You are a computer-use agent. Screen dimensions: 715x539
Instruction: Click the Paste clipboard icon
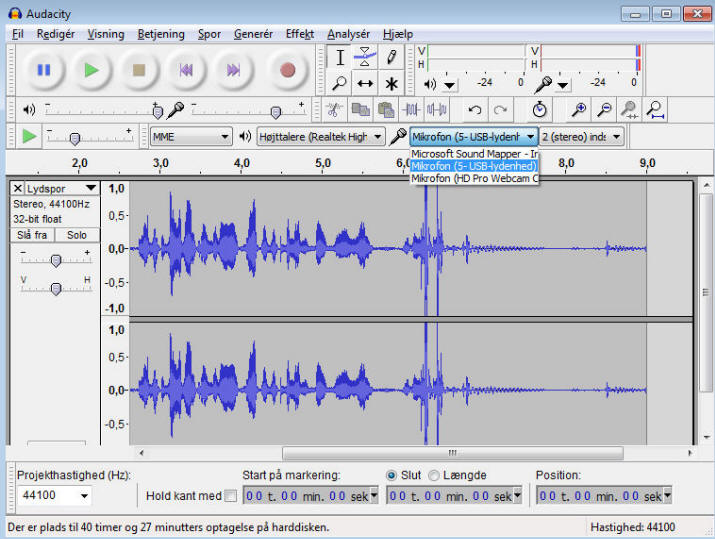(386, 110)
